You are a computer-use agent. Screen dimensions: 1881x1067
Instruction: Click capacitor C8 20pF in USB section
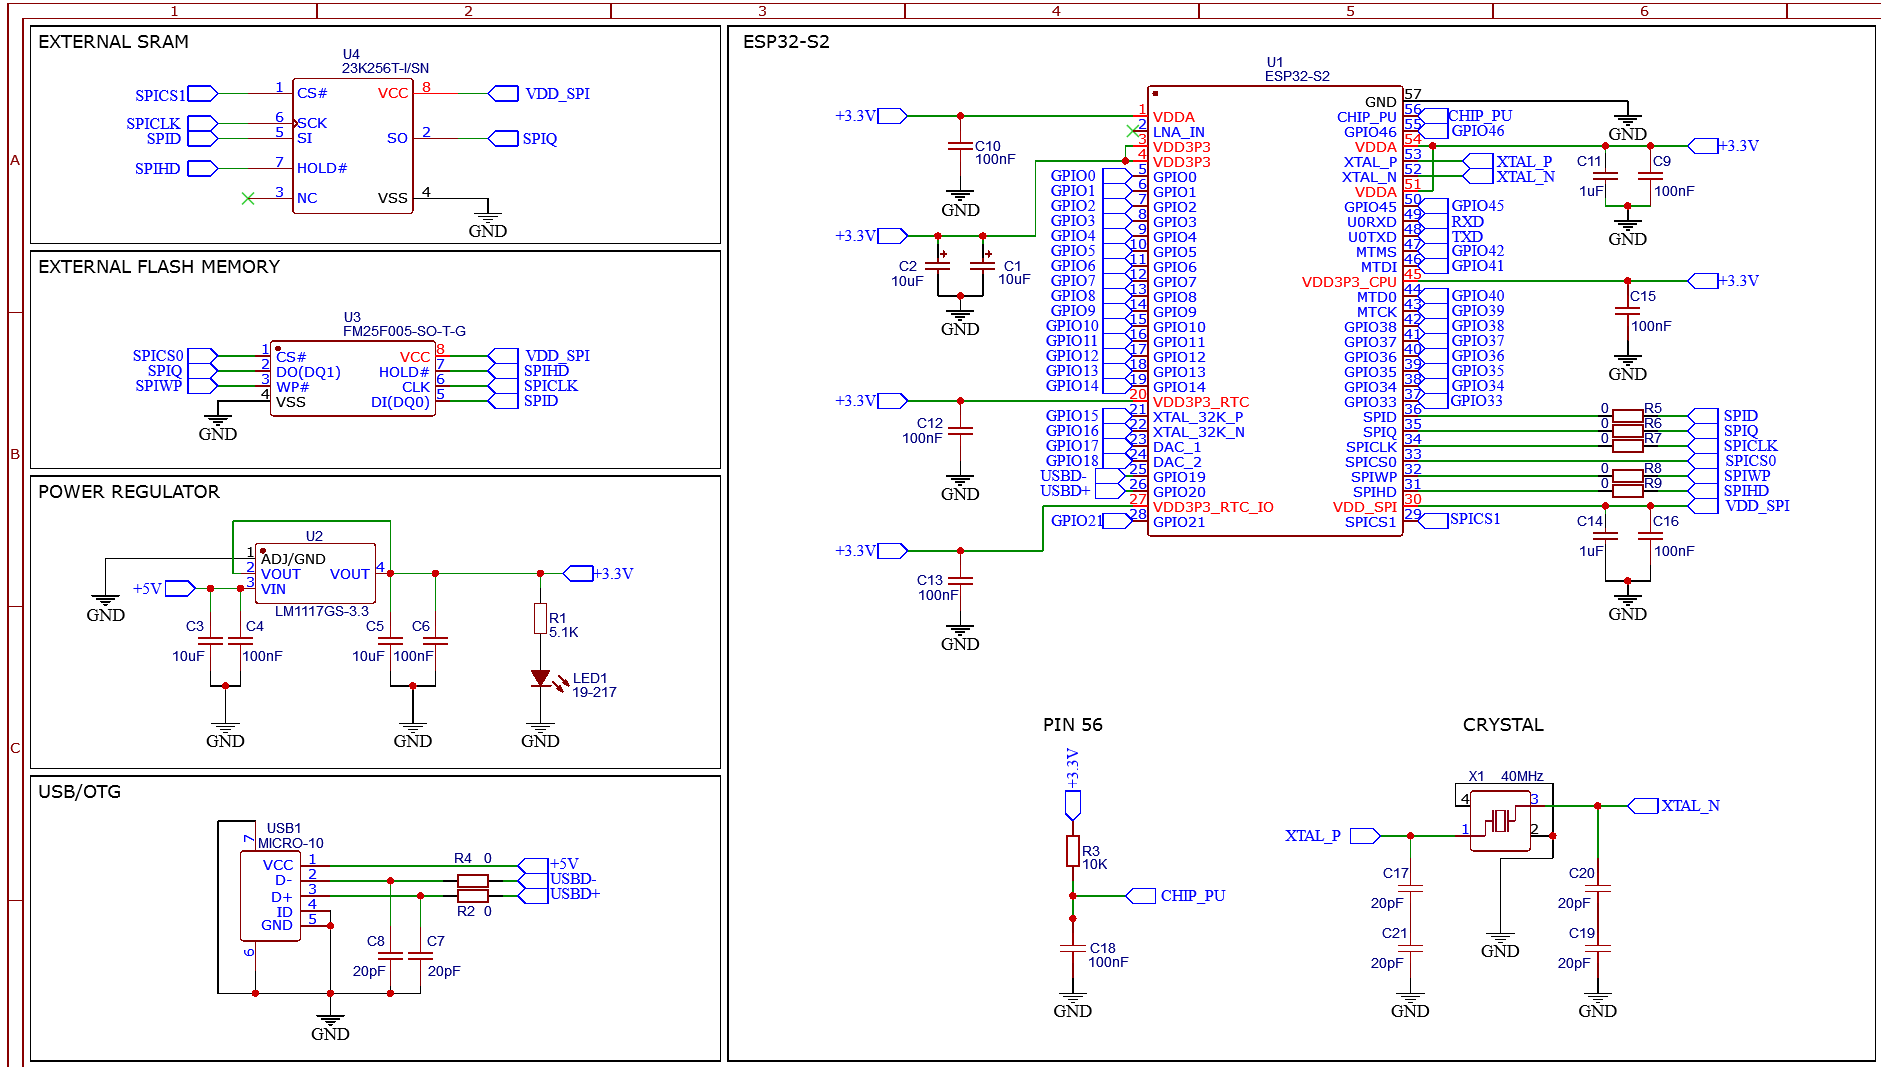[x=390, y=956]
